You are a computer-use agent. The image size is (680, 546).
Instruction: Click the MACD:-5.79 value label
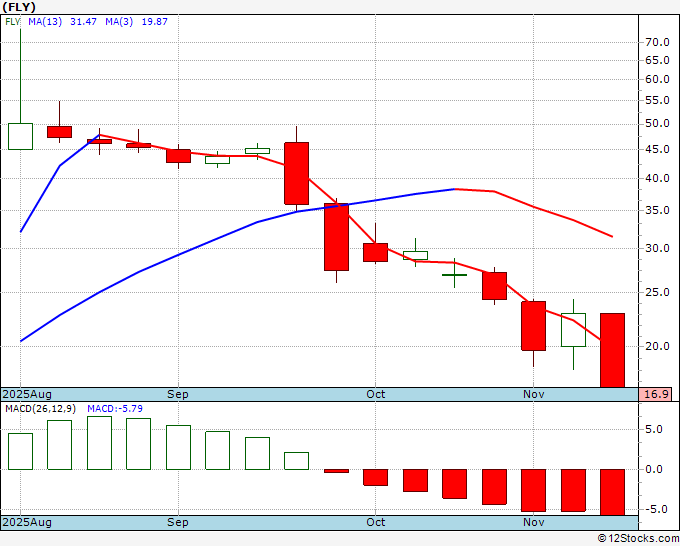point(115,409)
